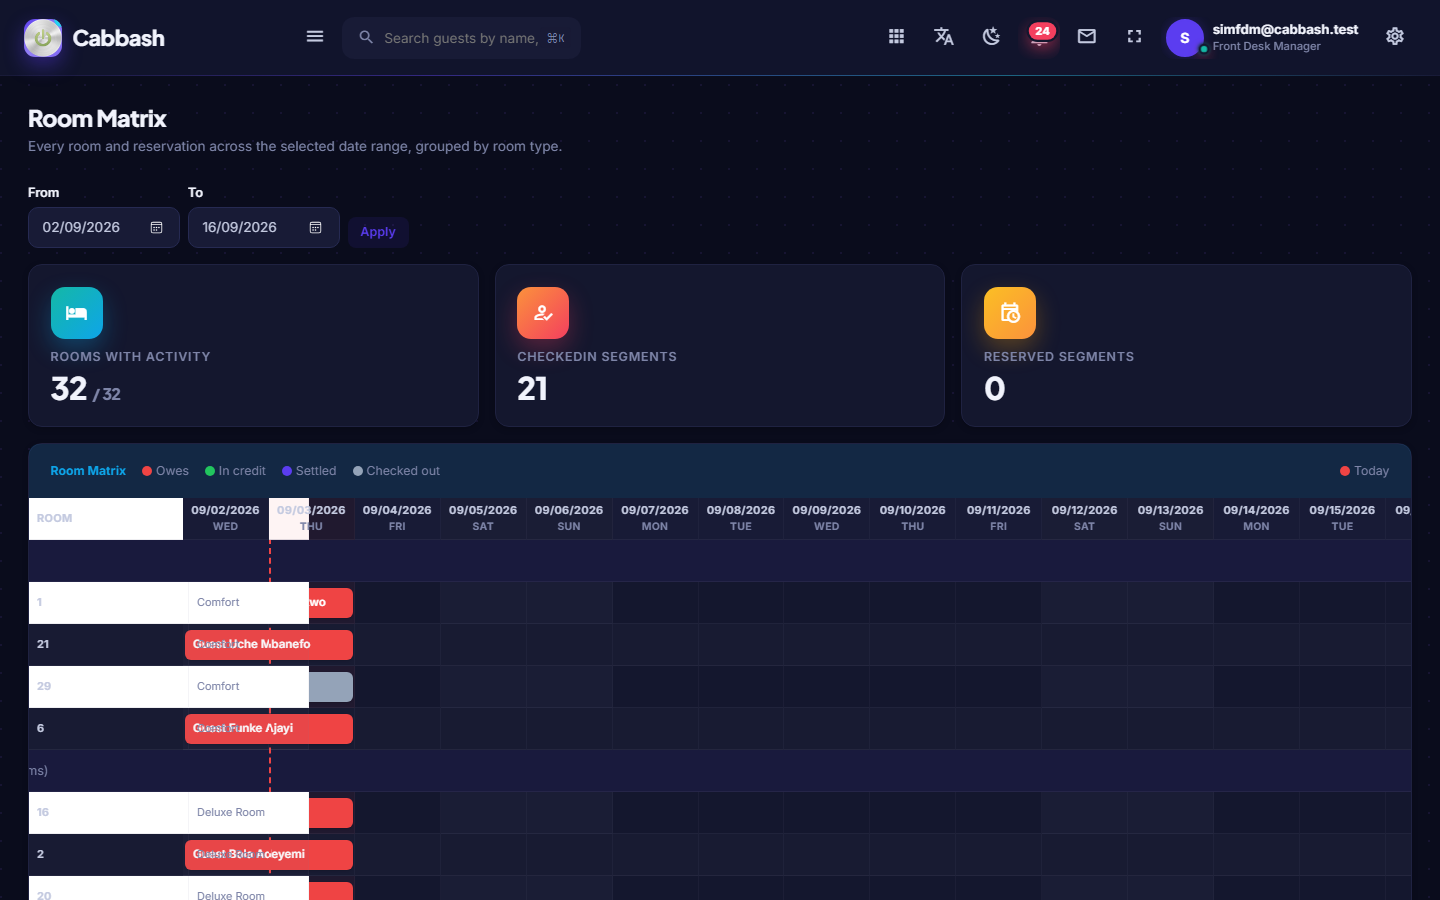Screen dimensions: 1440x900
Task: Open Guest Bola Adeyemi reservation bar
Action: click(x=269, y=855)
